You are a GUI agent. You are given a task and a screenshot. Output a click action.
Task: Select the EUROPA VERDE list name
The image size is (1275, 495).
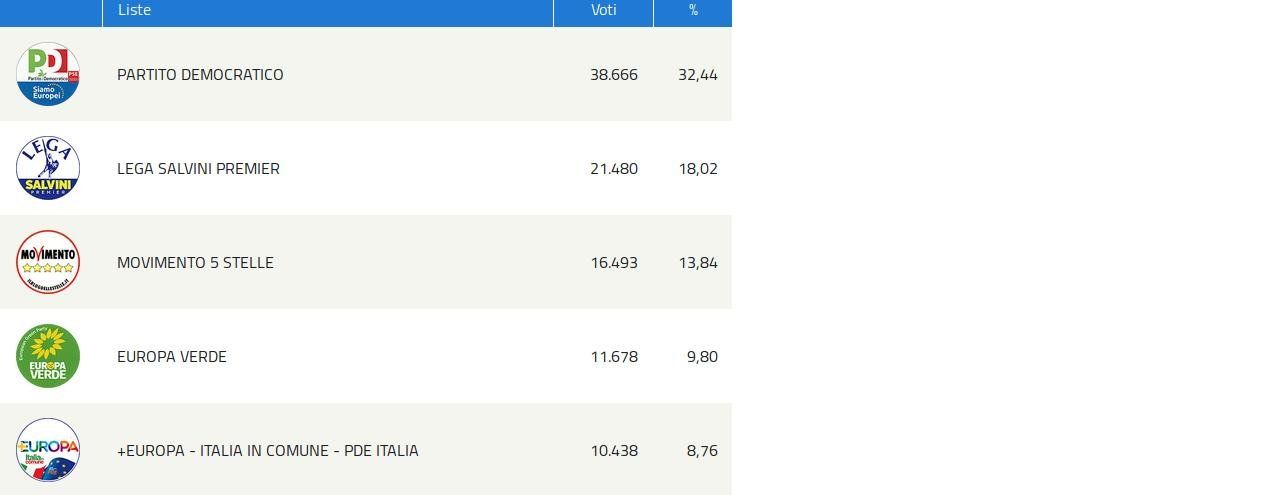(172, 357)
